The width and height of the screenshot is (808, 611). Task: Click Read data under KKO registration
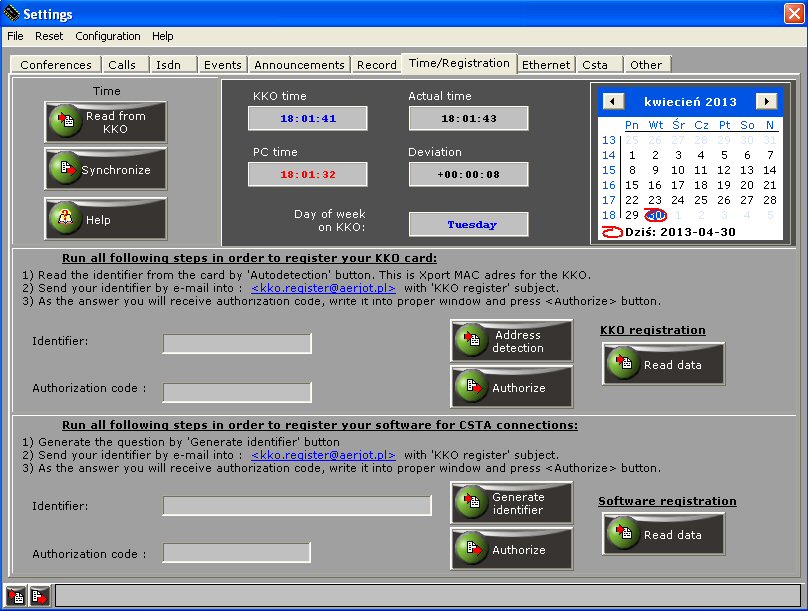click(x=664, y=364)
